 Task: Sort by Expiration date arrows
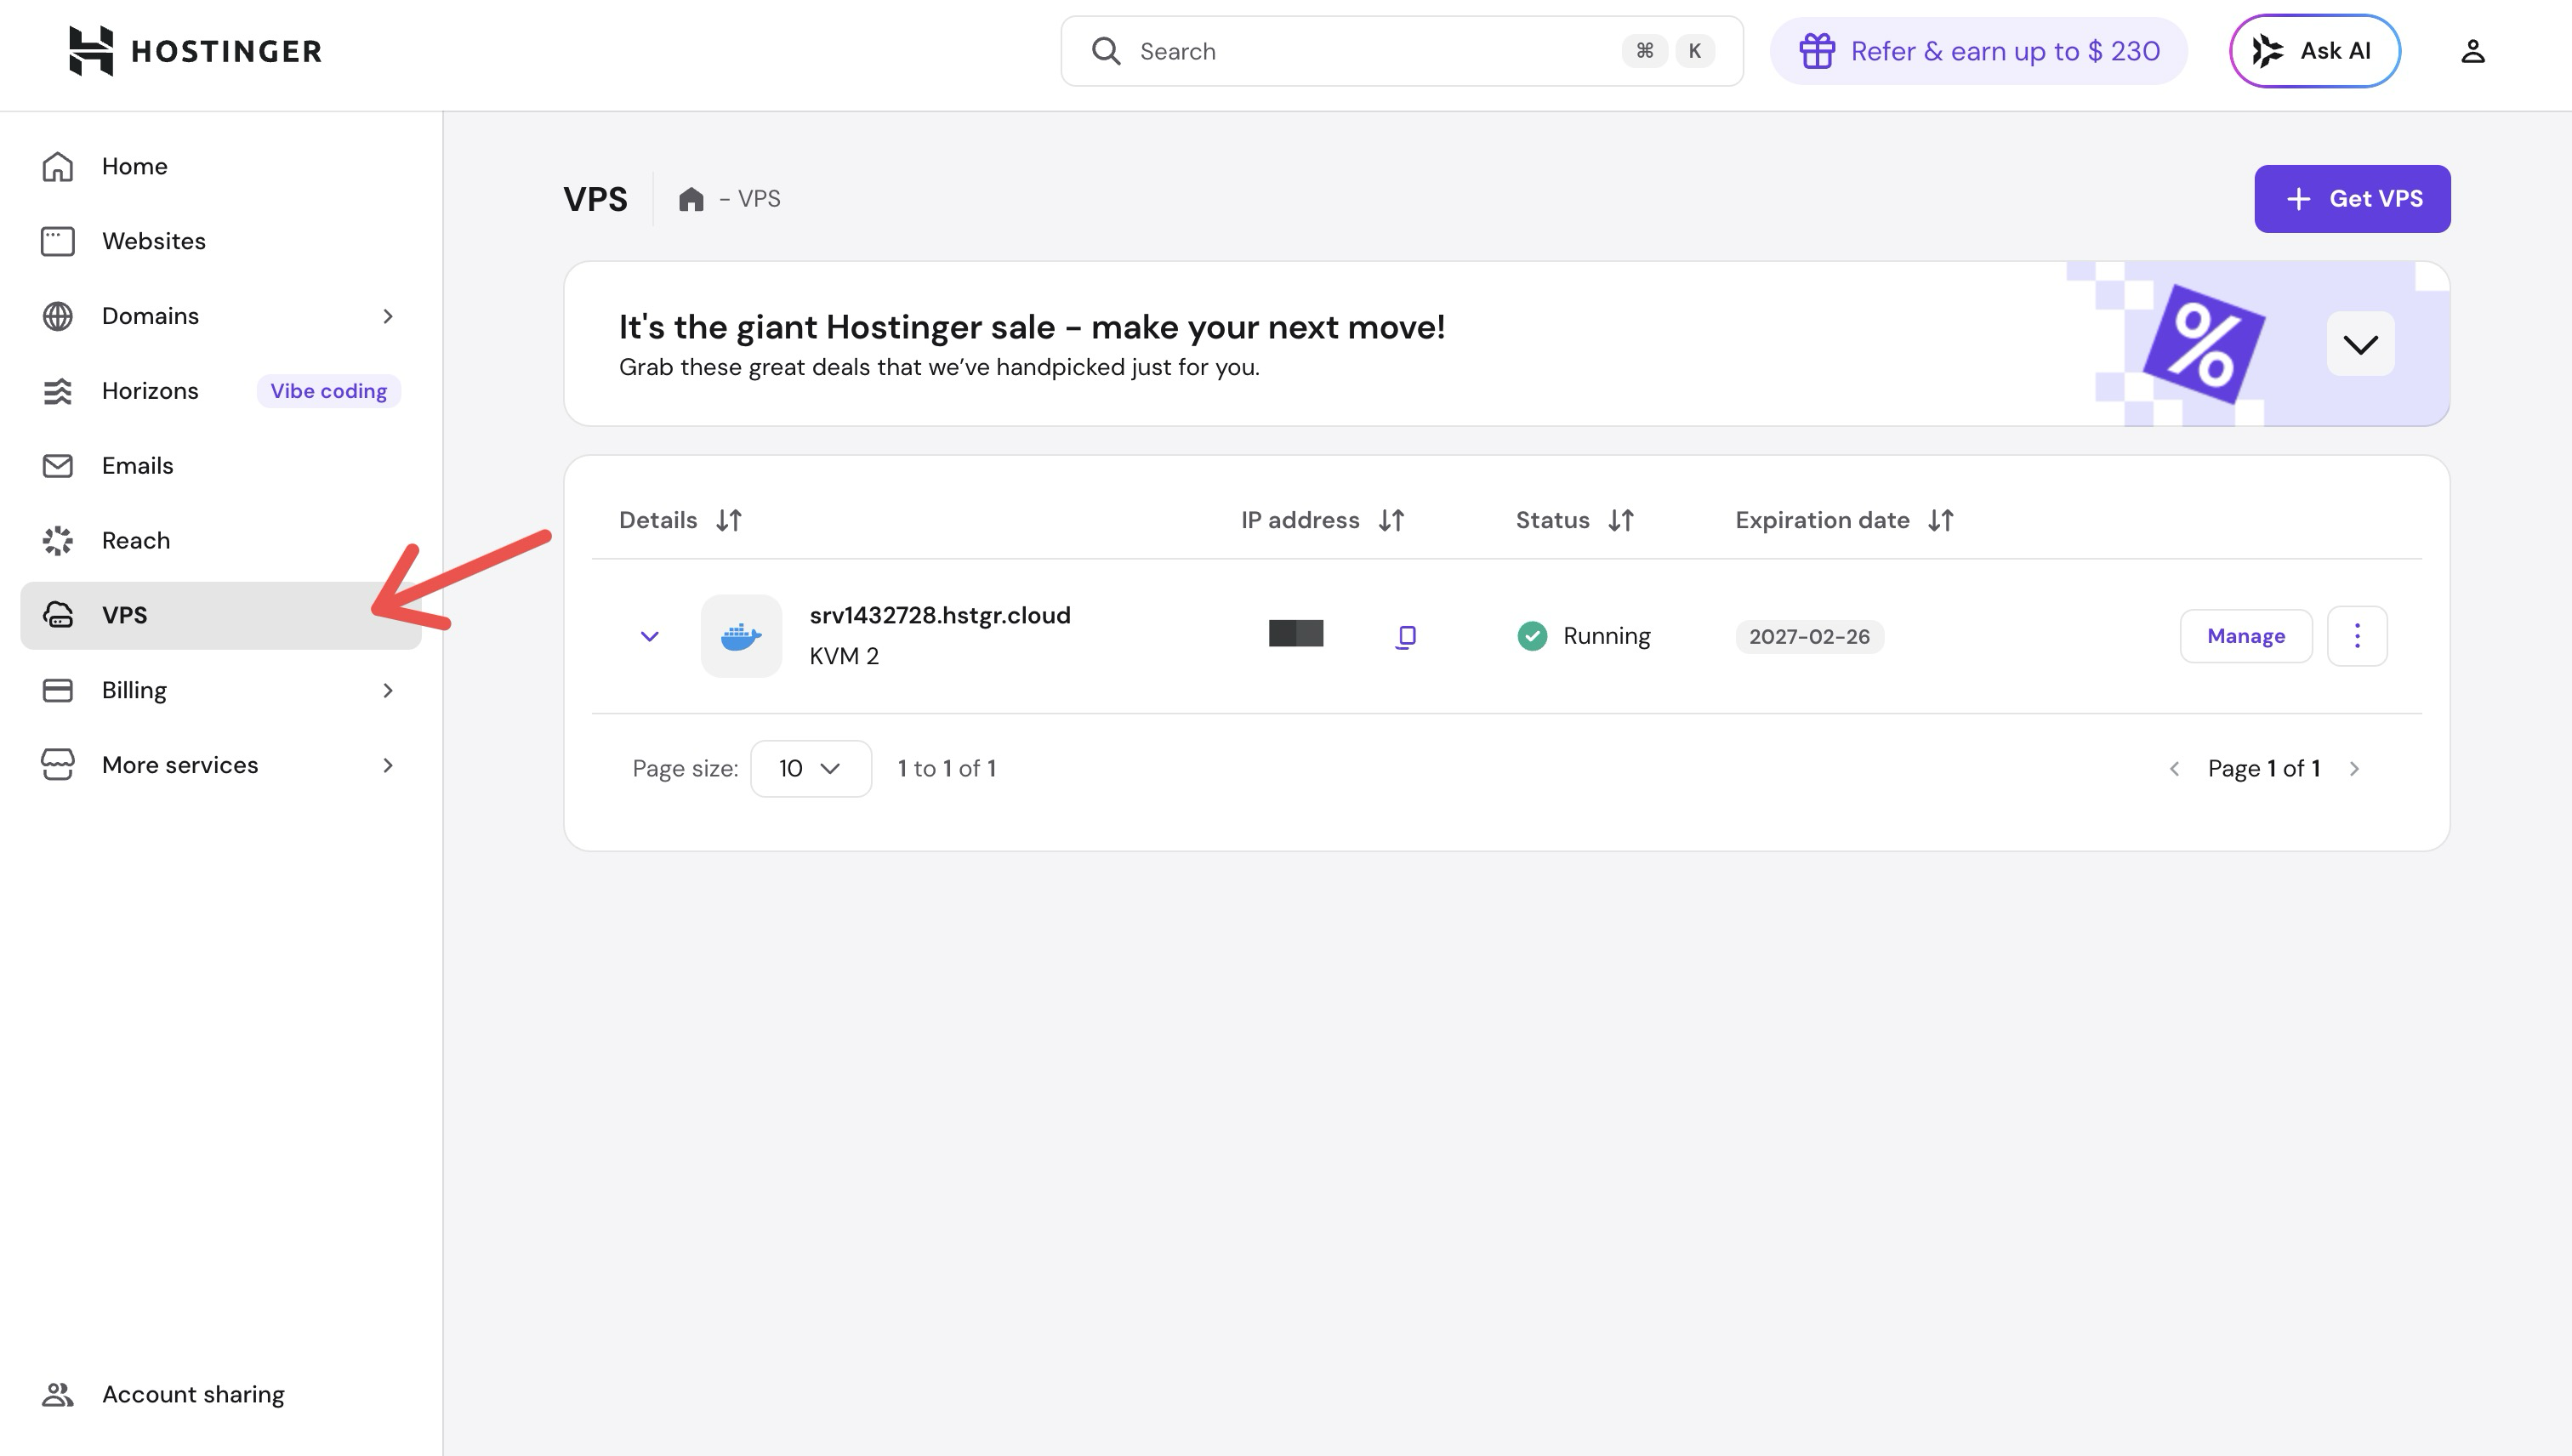pyautogui.click(x=1941, y=520)
